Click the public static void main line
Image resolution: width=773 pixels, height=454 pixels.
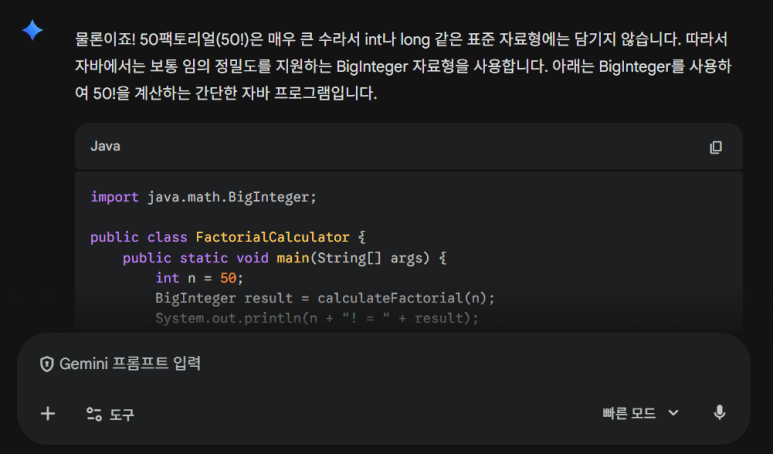pos(284,258)
